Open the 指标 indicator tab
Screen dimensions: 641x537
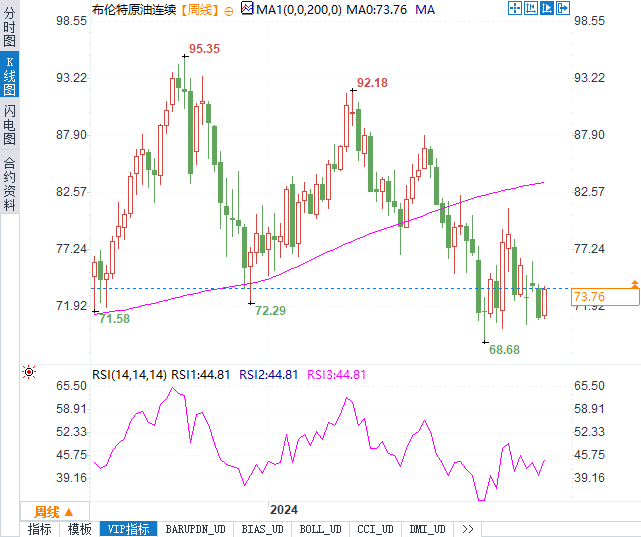tap(40, 529)
